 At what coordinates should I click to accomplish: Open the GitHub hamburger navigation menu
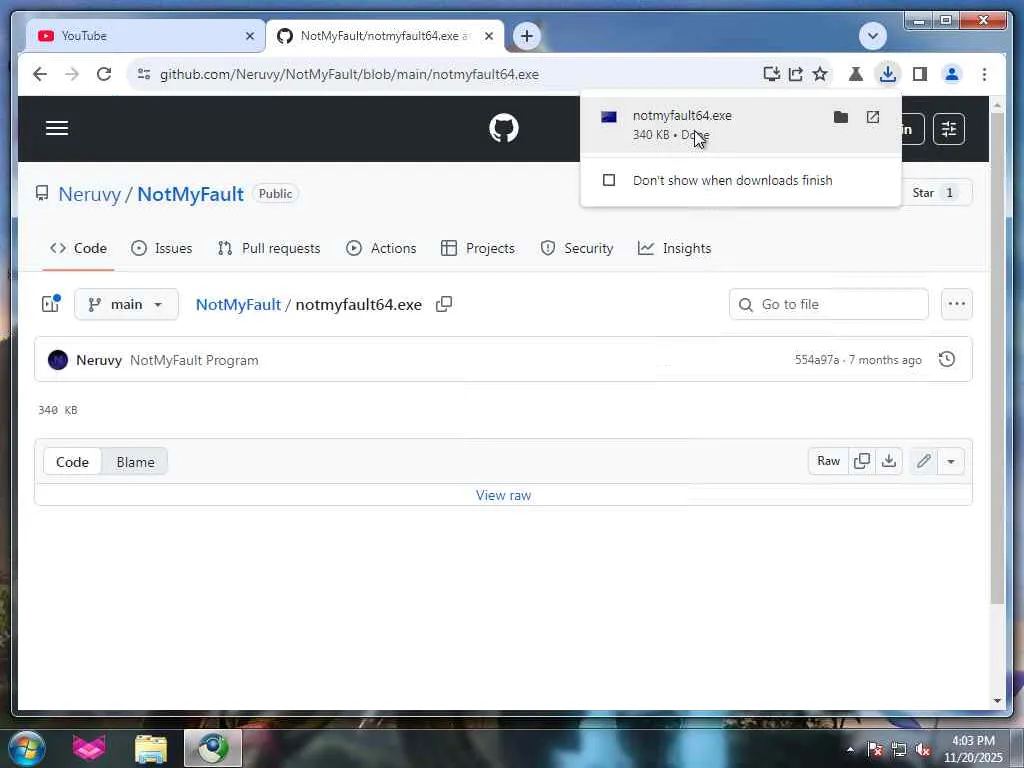[57, 128]
